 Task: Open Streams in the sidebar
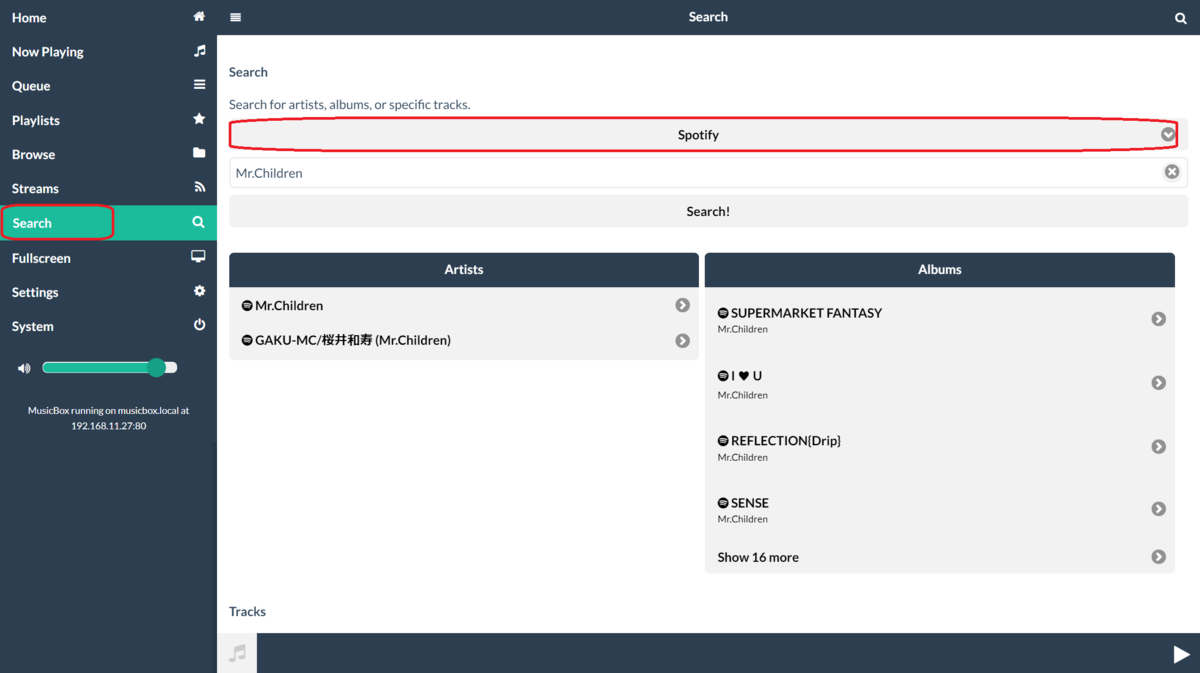pyautogui.click(x=108, y=188)
